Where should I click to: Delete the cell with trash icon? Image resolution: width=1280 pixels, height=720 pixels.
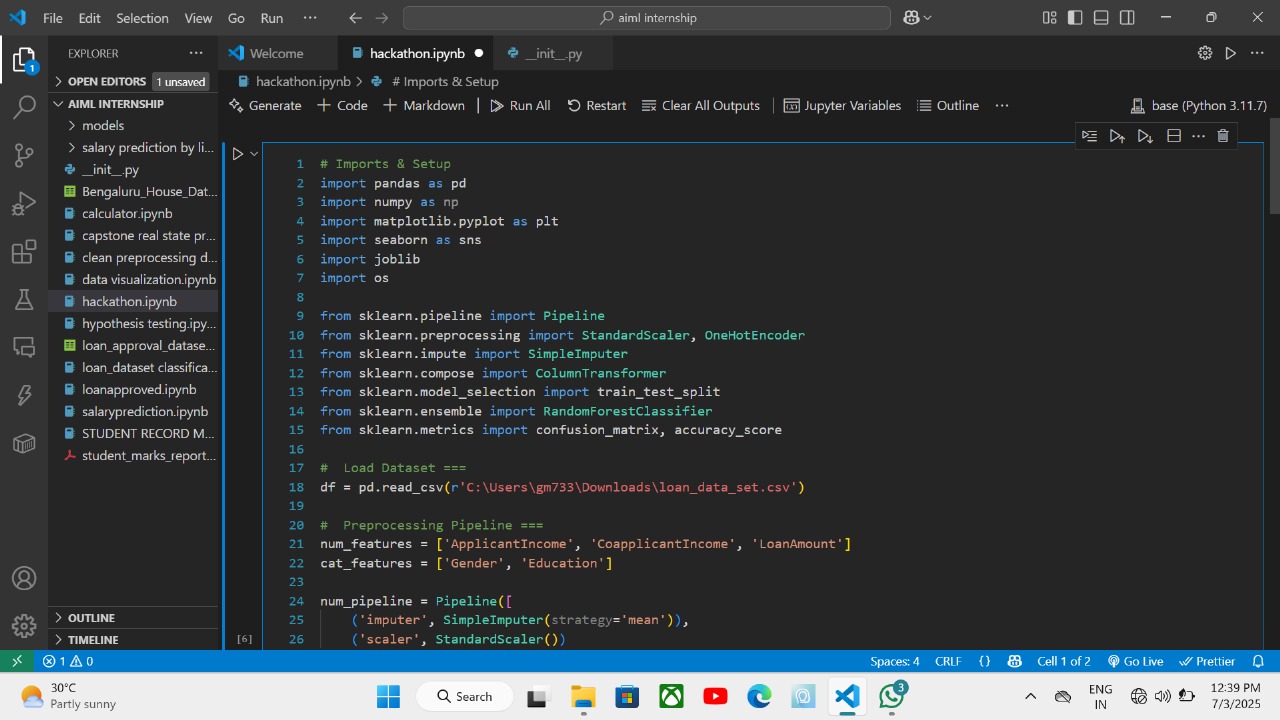click(x=1222, y=136)
